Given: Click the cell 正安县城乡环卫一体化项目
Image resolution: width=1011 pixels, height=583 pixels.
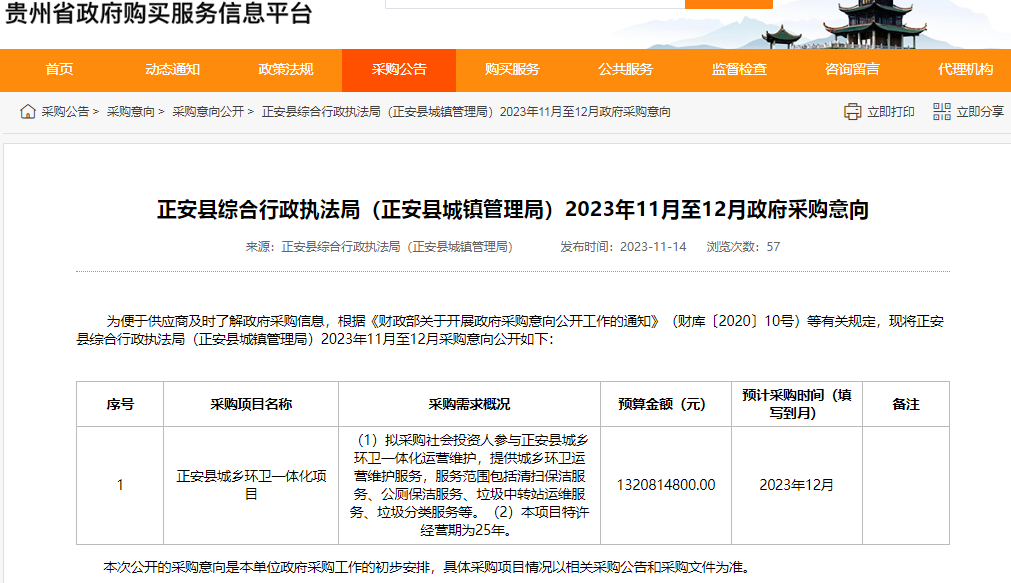Looking at the screenshot, I should pos(251,485).
